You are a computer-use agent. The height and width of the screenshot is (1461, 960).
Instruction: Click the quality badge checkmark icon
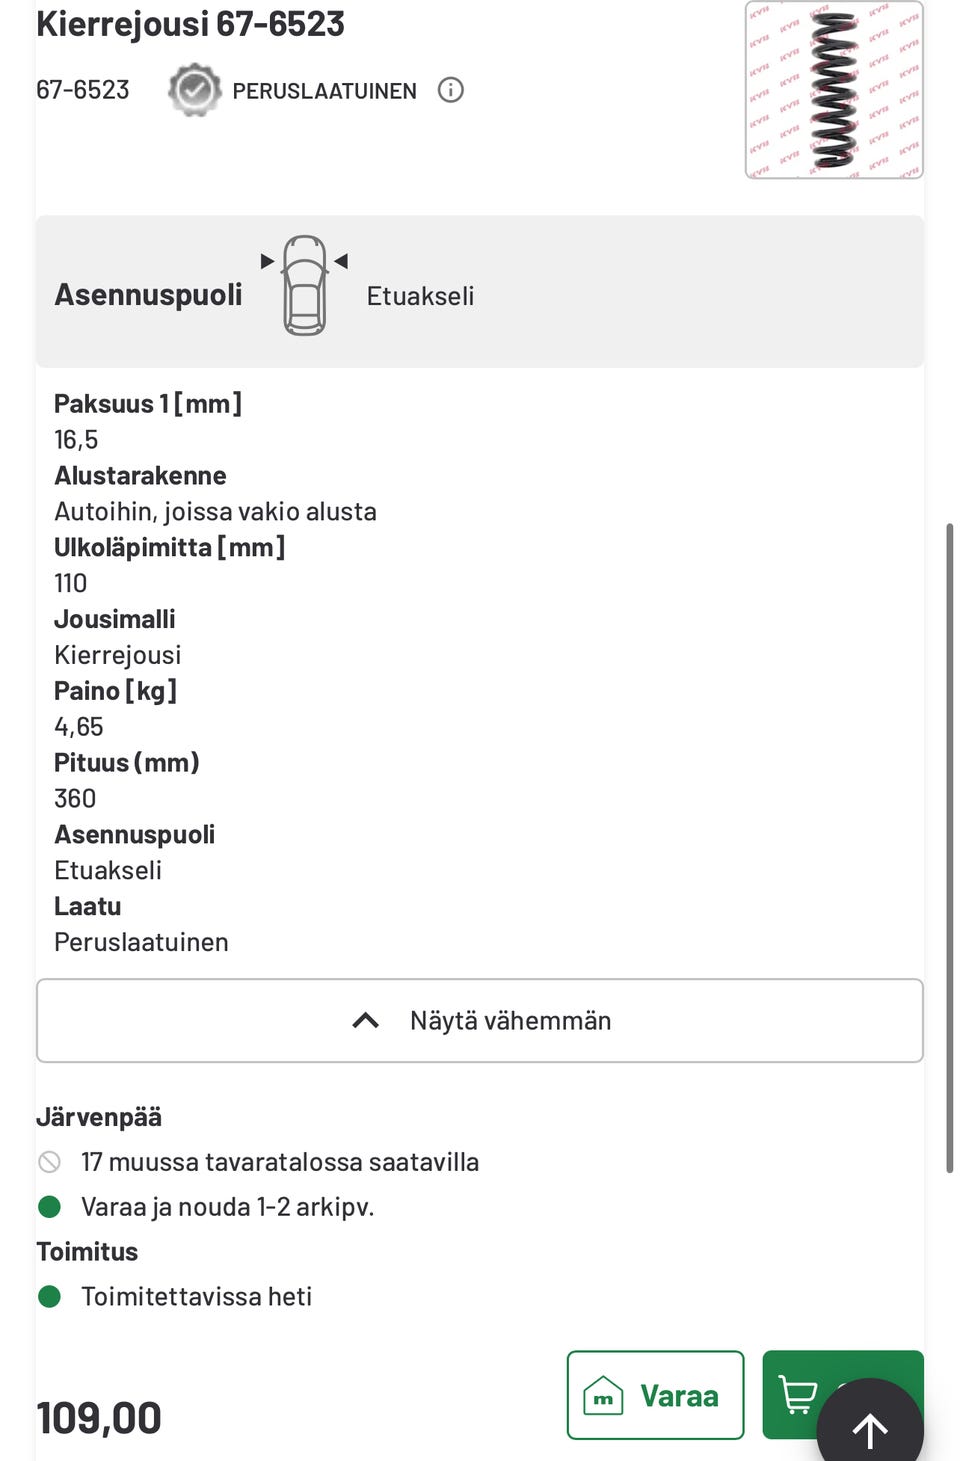click(194, 90)
